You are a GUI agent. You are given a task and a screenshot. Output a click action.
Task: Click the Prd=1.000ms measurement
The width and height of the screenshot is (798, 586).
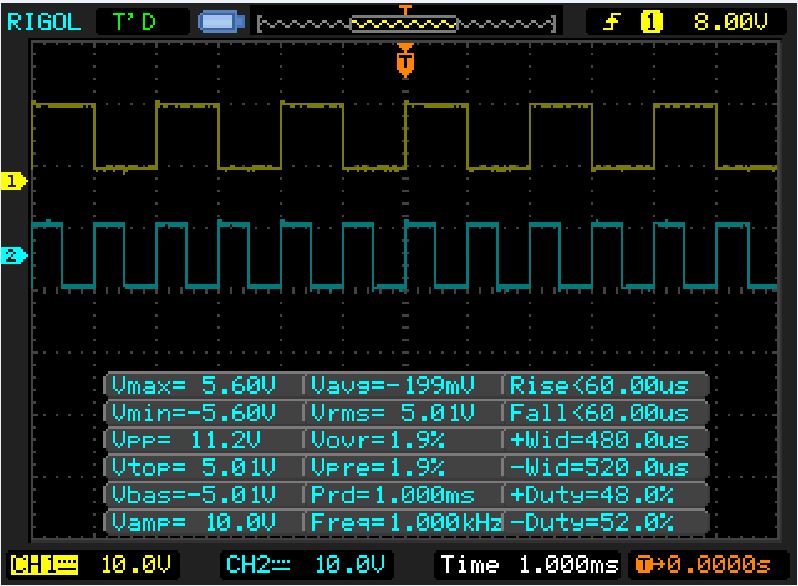click(x=393, y=494)
